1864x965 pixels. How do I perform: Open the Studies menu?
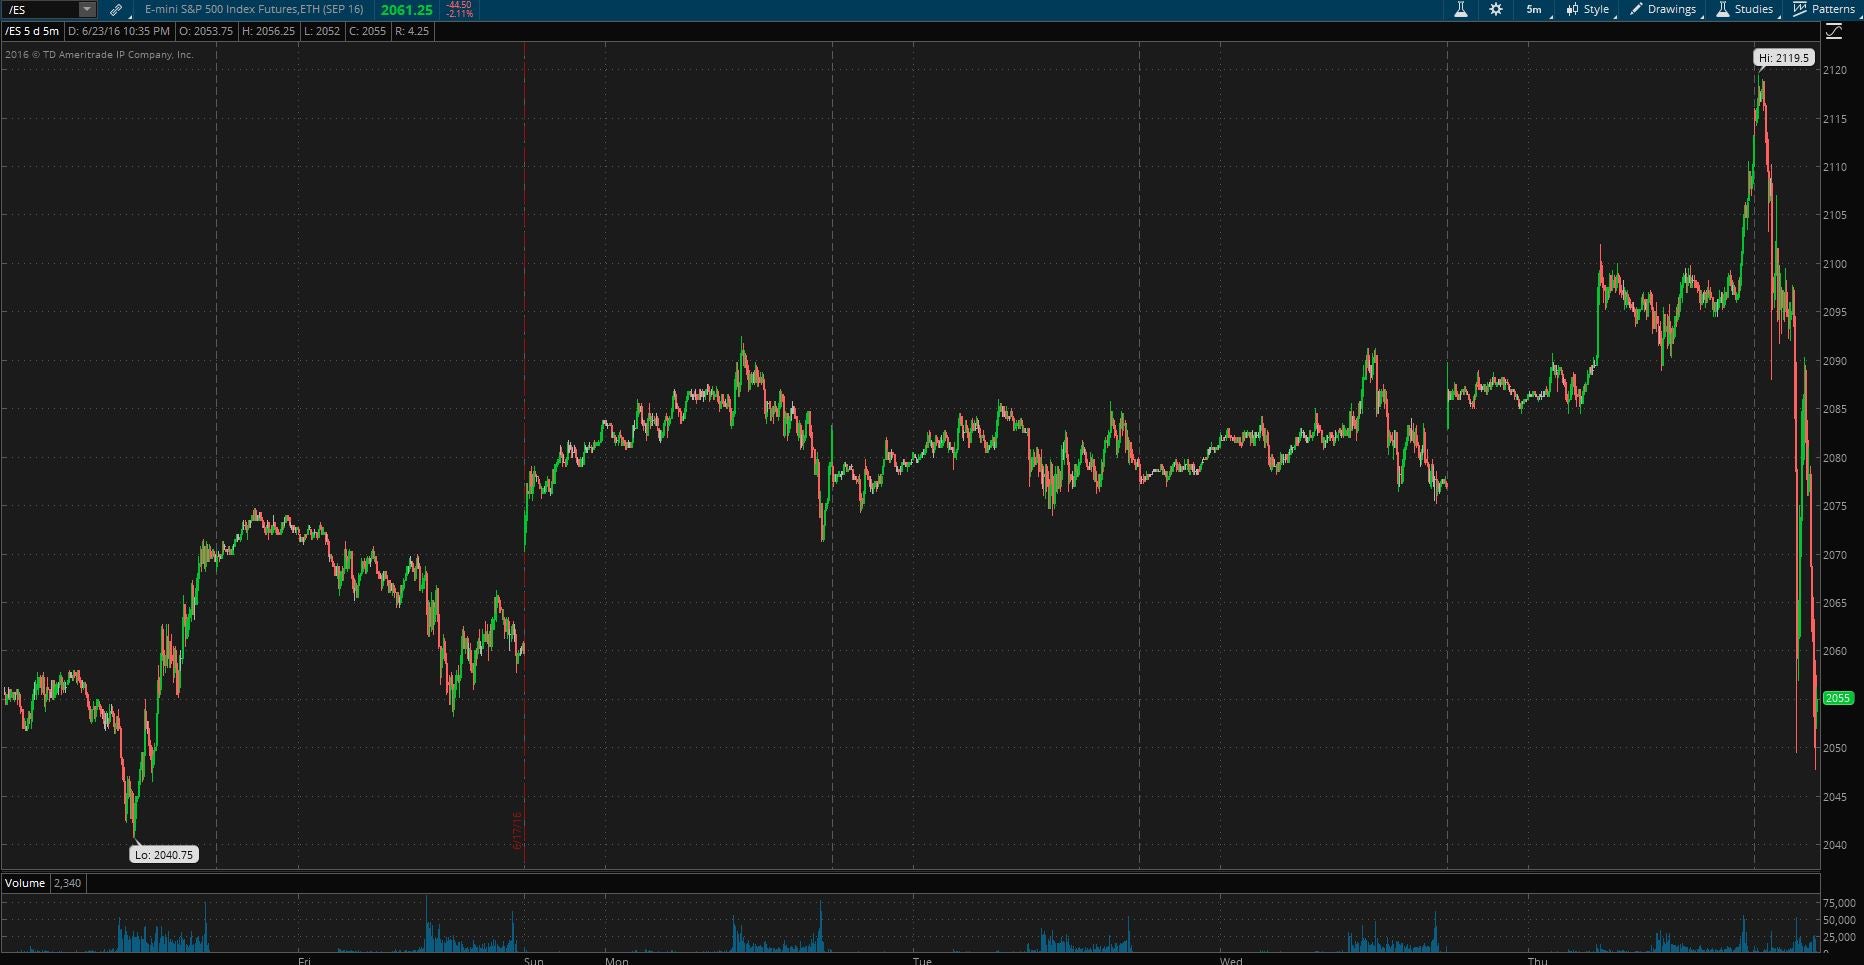coord(1745,9)
